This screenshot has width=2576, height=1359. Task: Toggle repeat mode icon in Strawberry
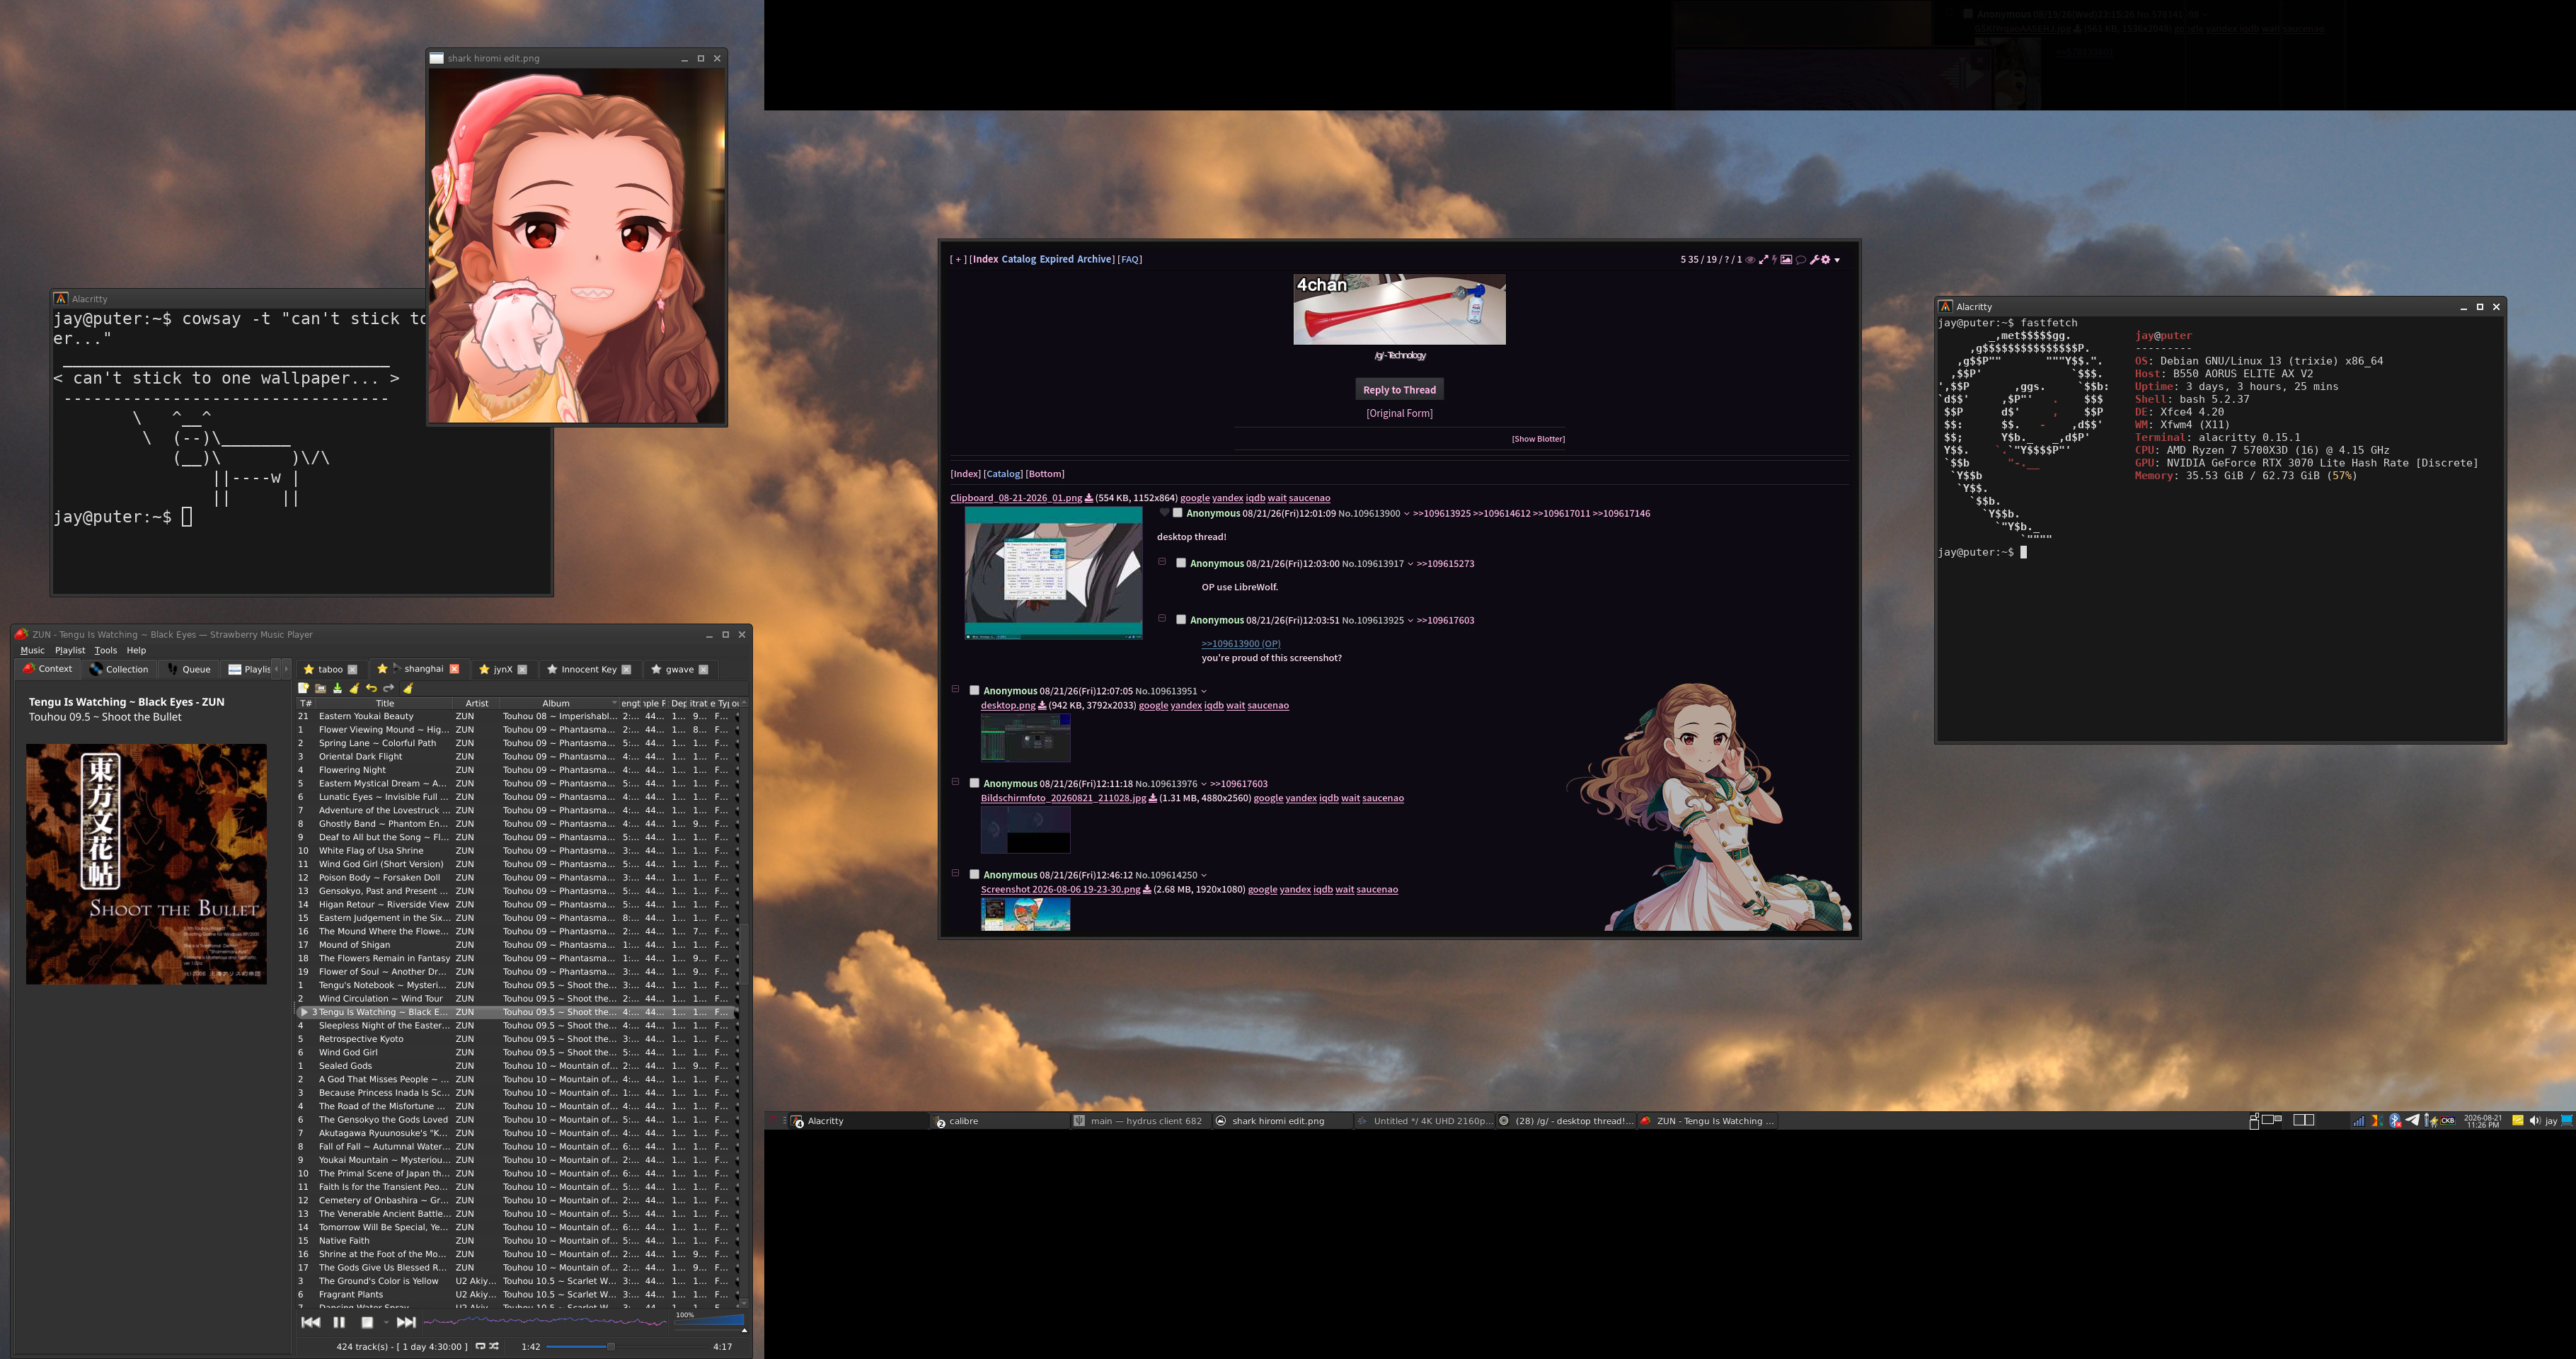(480, 1346)
